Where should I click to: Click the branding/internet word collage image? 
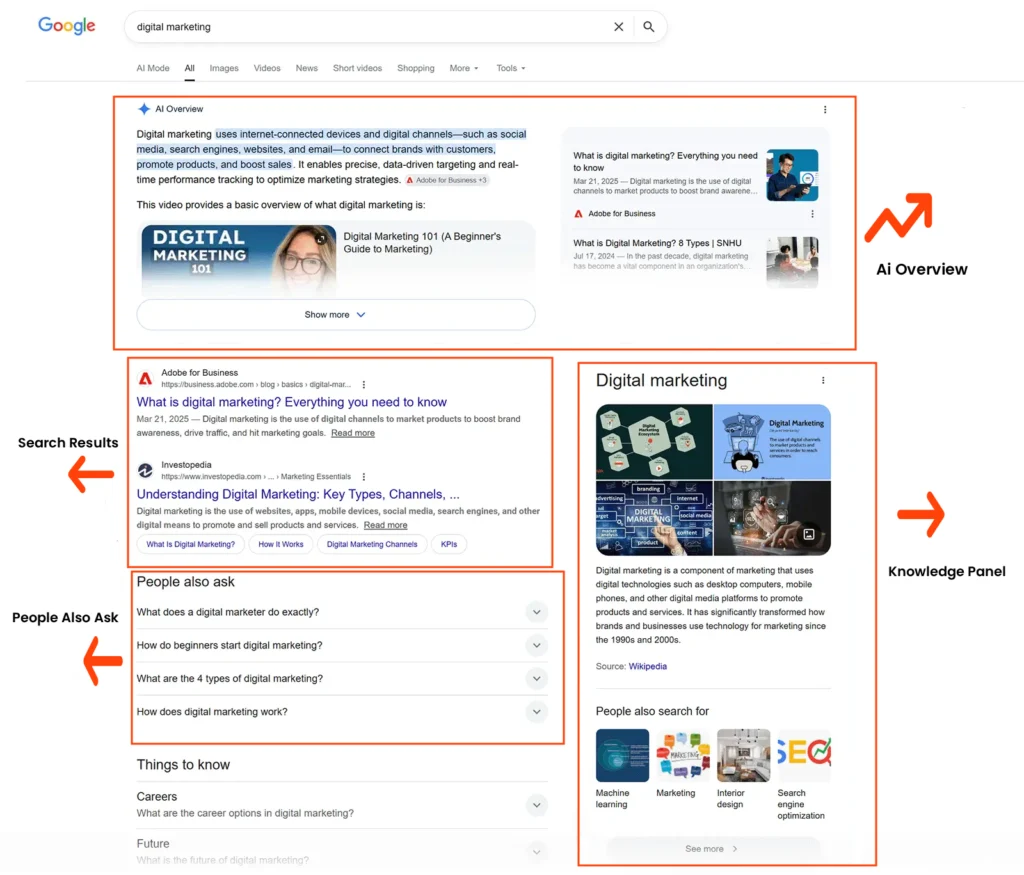tap(654, 518)
